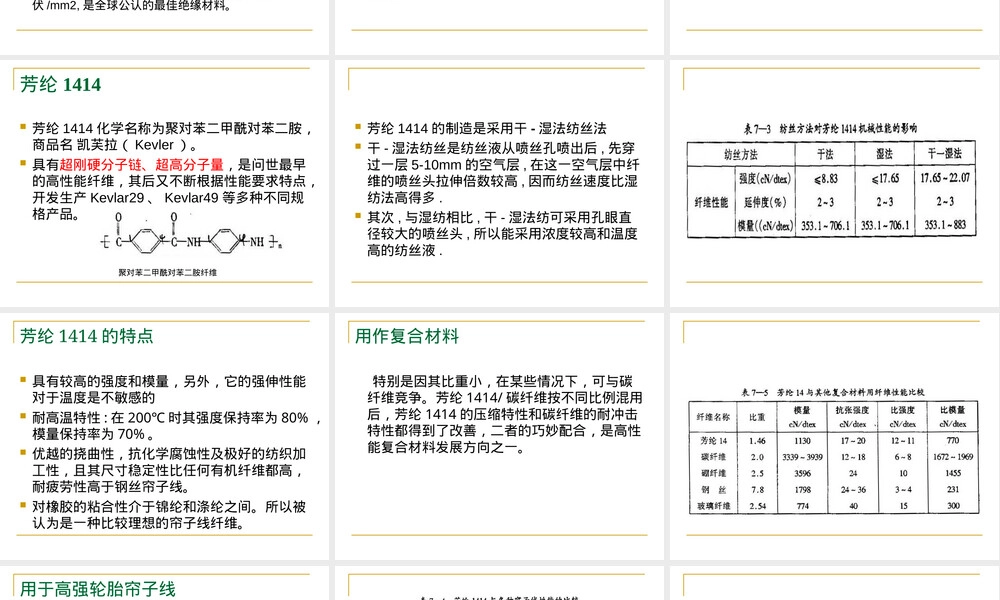
Task: Click the value 24~36 in table 7-5
Action: (x=853, y=490)
